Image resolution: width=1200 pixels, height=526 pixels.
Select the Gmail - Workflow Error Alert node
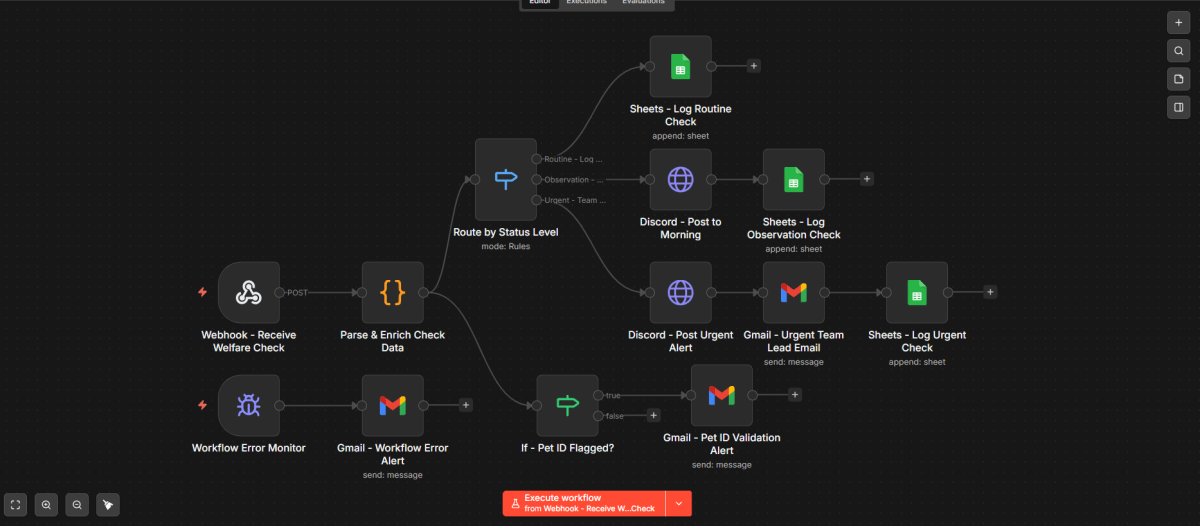pos(392,405)
